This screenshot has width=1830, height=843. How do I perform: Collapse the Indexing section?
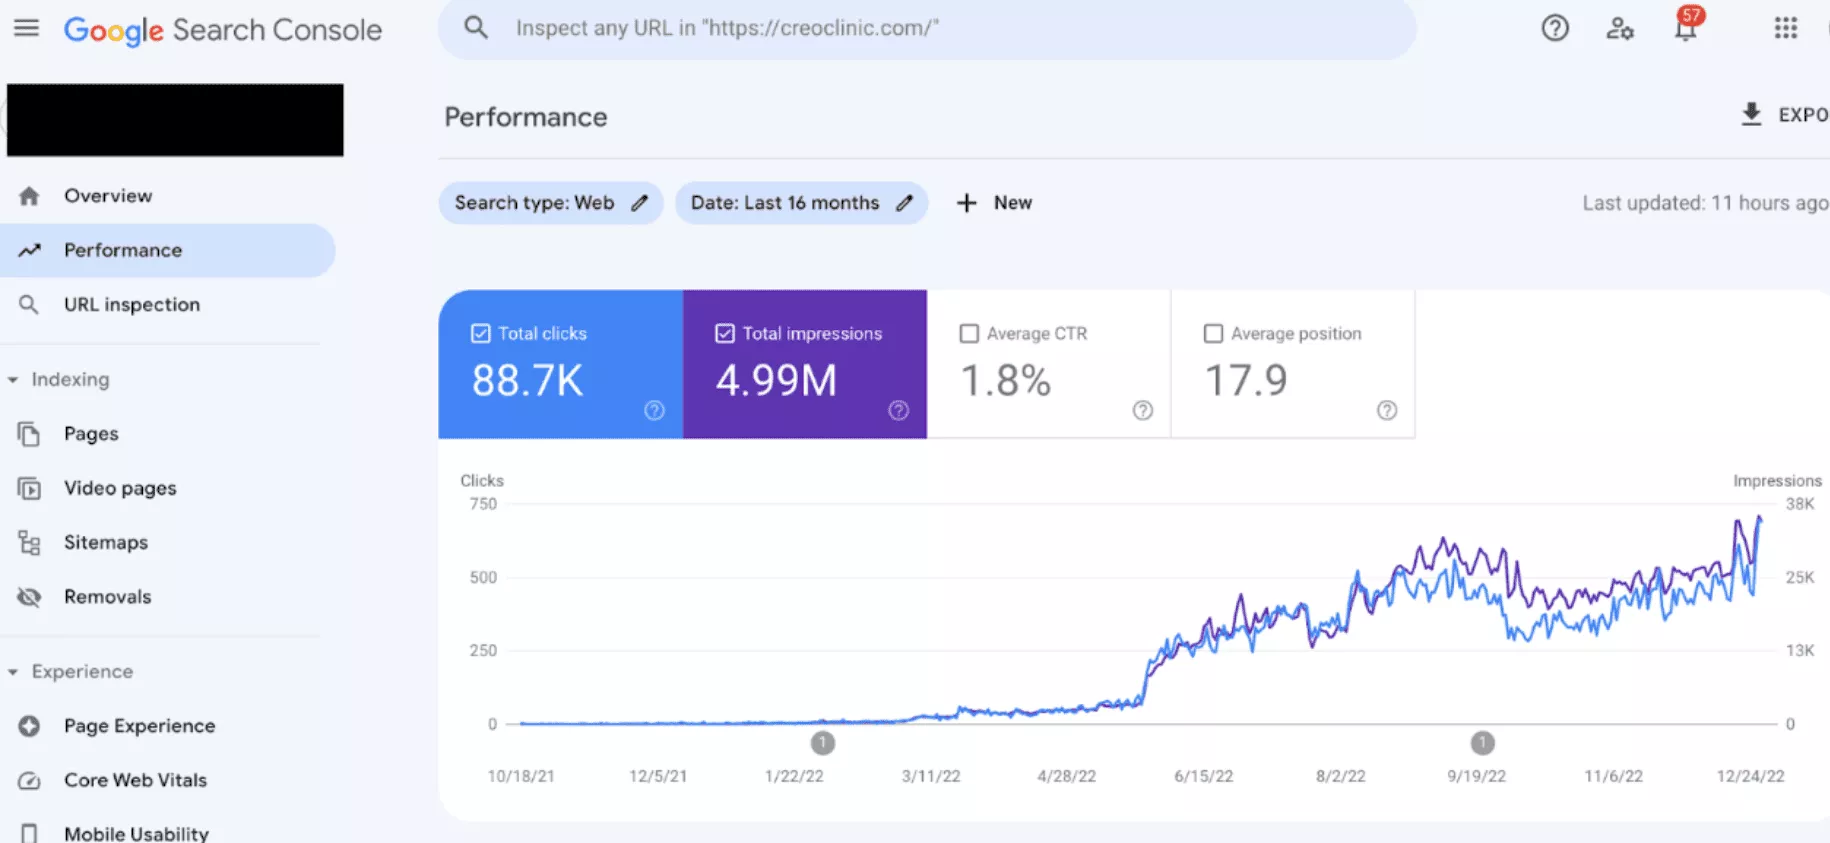tap(13, 380)
